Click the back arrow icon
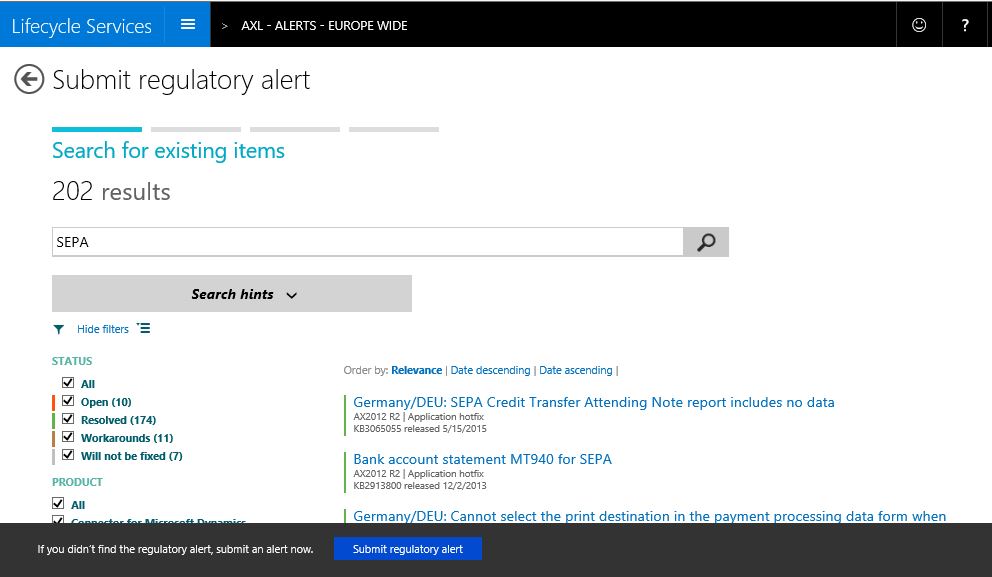Screen dimensions: 992x577 29,79
